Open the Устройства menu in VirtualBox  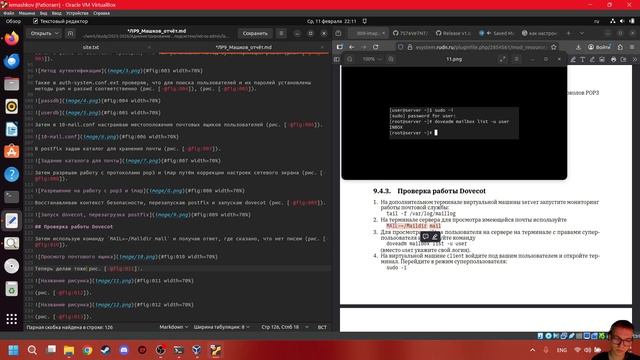(x=77, y=13)
